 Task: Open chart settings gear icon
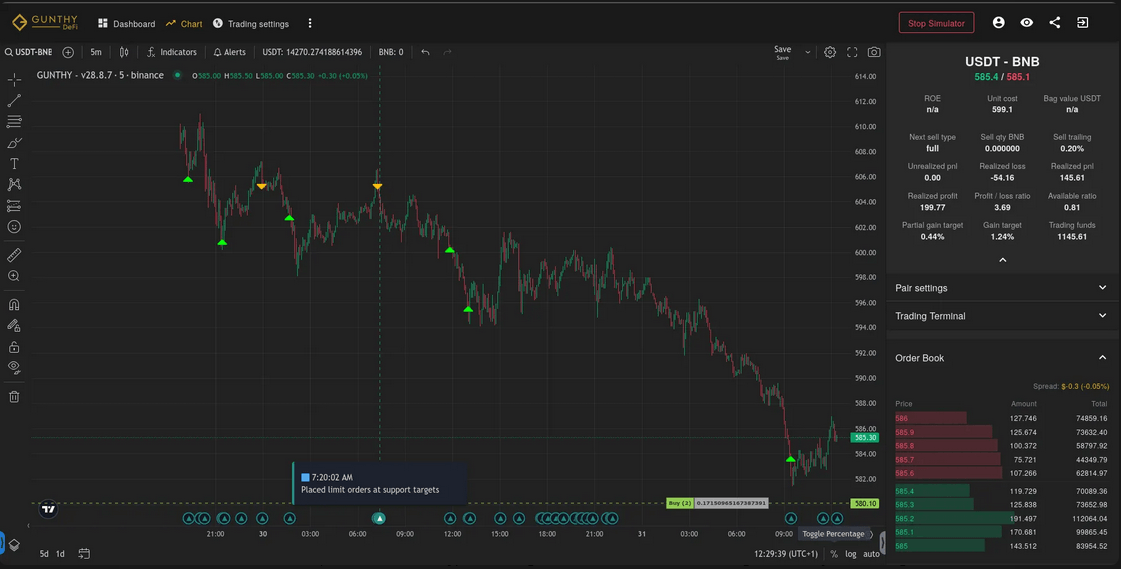click(830, 52)
